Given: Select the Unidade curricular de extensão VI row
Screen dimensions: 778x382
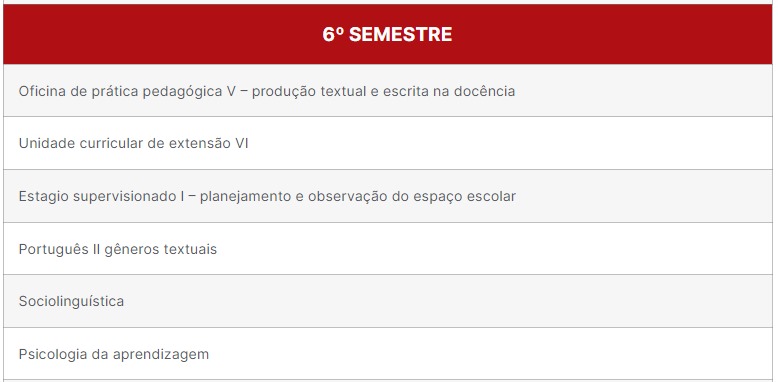Looking at the screenshot, I should pyautogui.click(x=388, y=143).
